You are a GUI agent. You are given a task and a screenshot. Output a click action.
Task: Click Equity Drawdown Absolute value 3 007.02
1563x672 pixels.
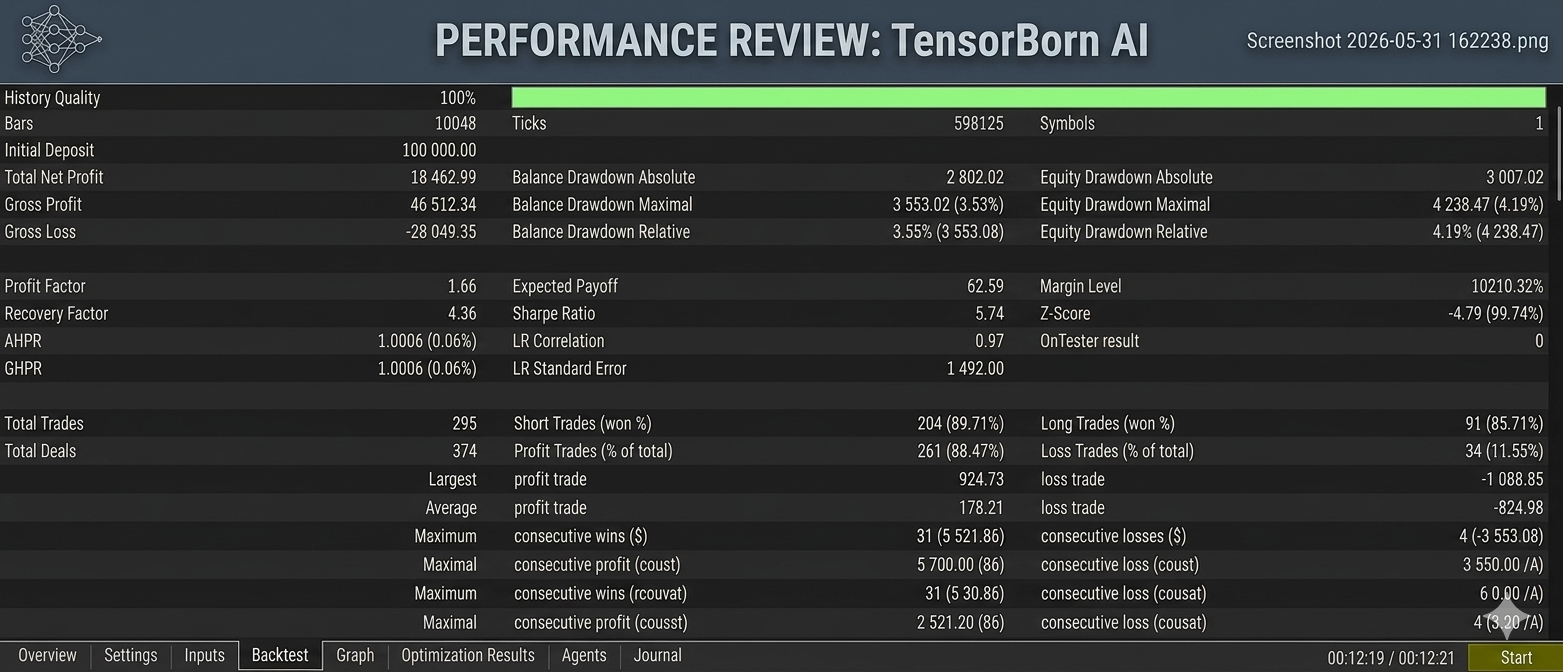point(1514,177)
